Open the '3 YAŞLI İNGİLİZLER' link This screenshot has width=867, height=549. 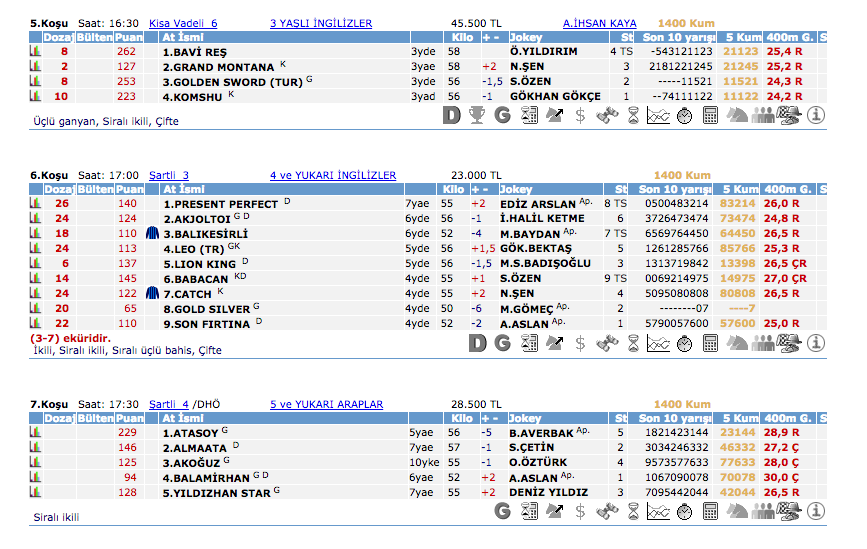coord(321,23)
